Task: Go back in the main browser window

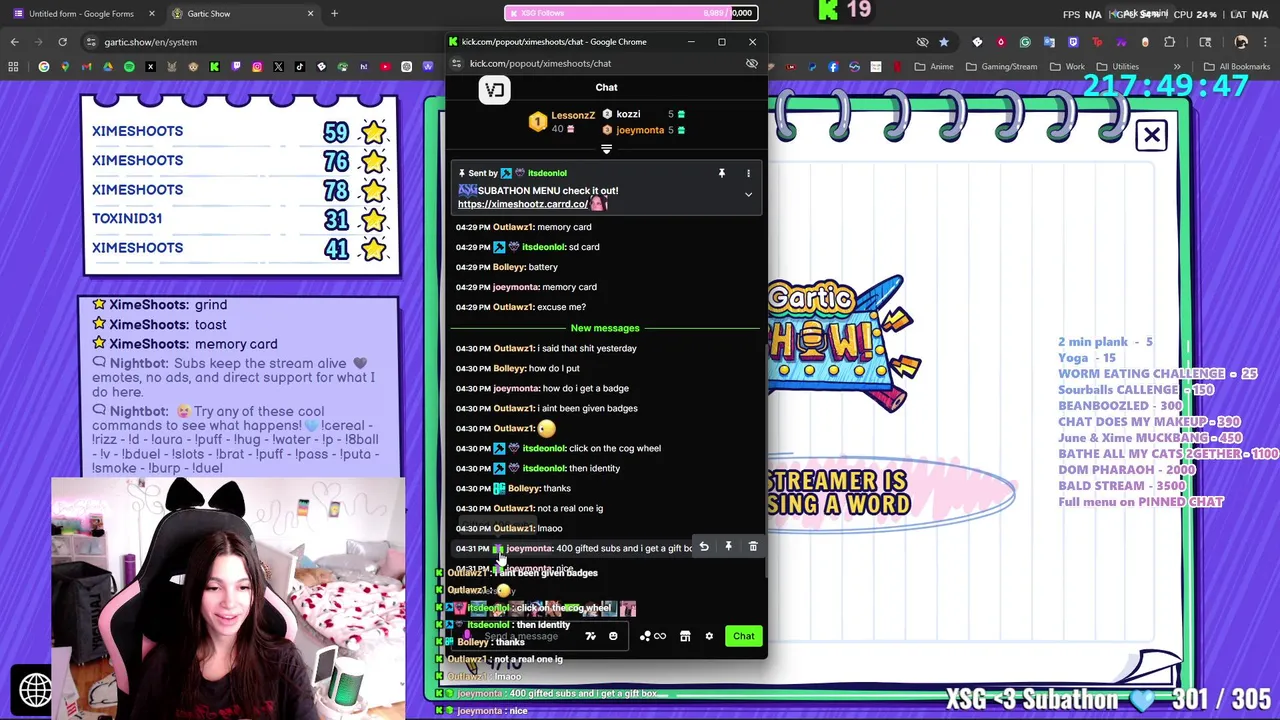Action: point(14,42)
